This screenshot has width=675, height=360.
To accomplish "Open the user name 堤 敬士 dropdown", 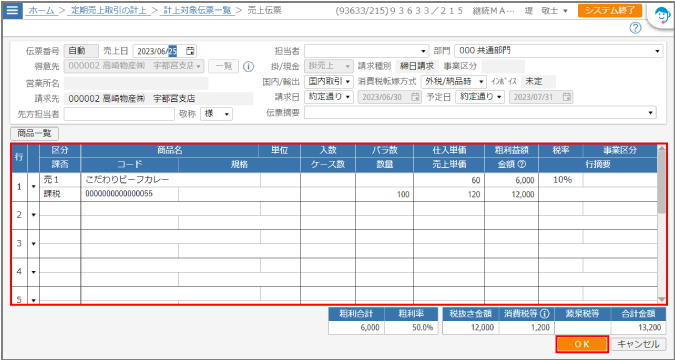I will click(547, 11).
